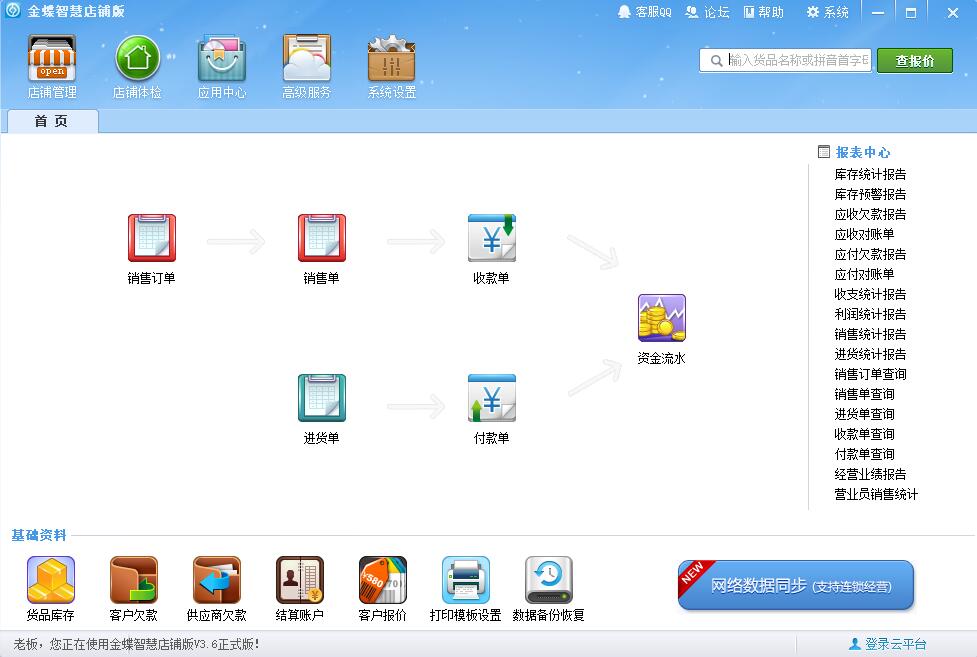Open the 资金流水 cash flow icon
977x657 pixels.
coord(662,318)
